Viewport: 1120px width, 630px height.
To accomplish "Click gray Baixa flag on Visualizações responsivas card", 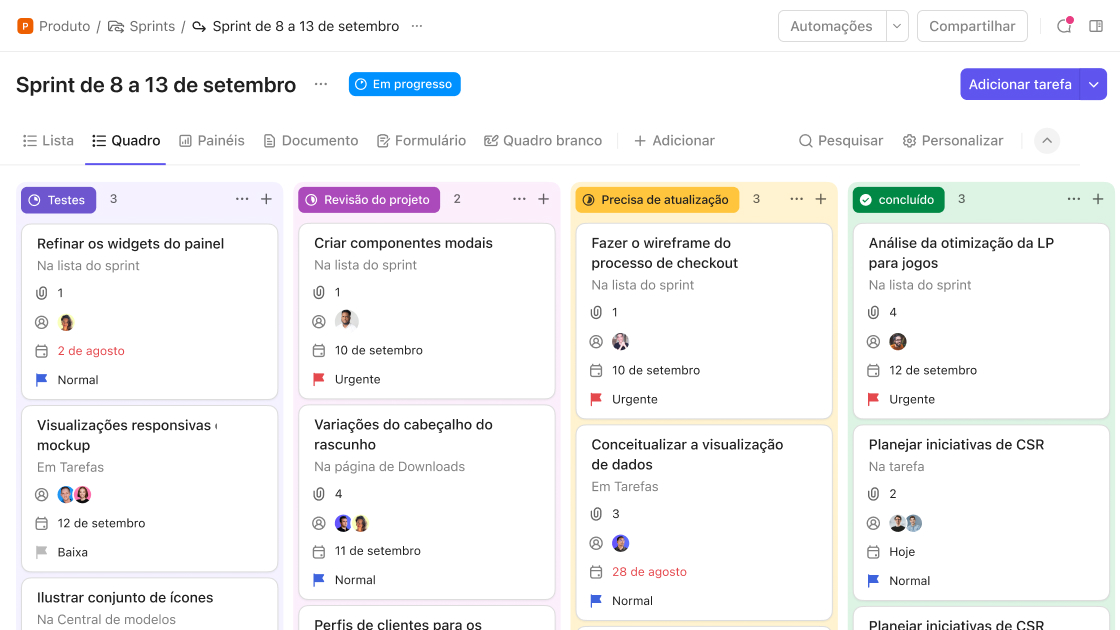I will click(41, 552).
